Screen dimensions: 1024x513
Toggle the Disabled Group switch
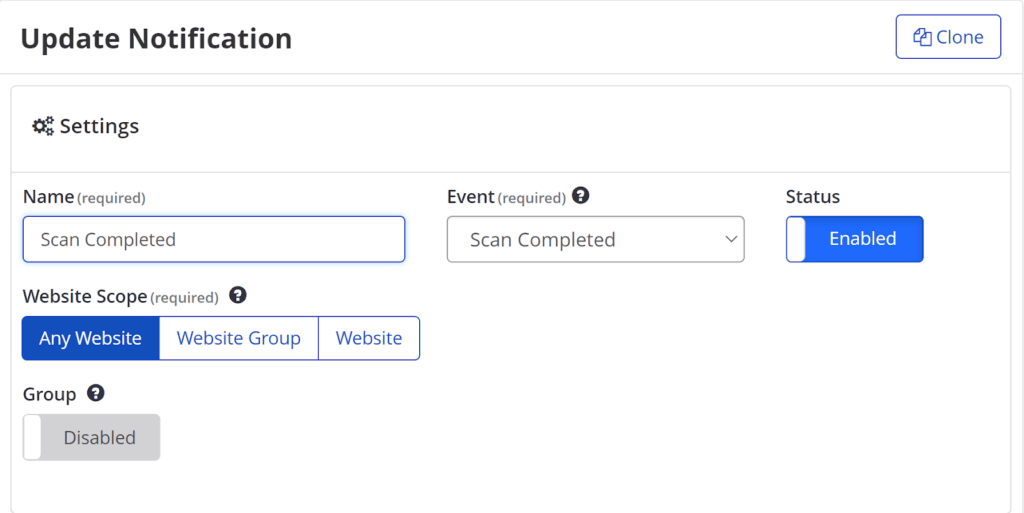click(x=91, y=437)
